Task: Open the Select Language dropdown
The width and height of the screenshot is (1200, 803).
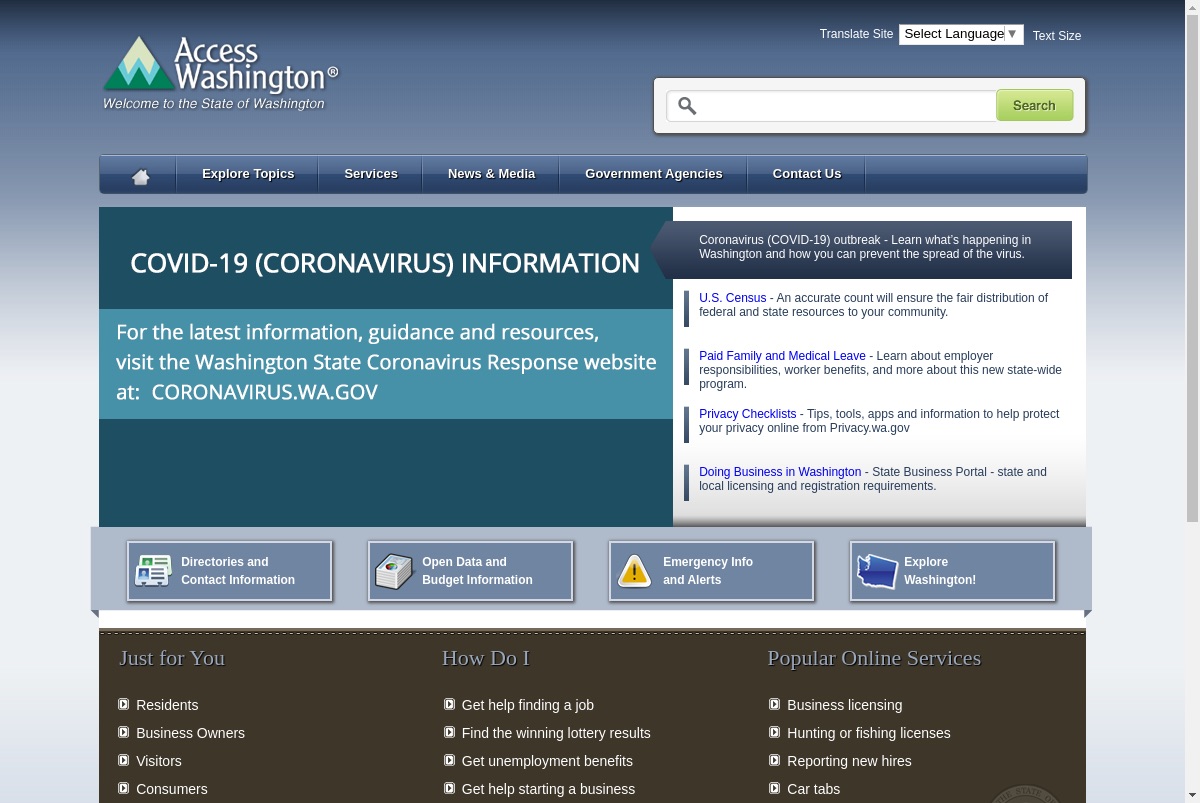Action: [x=961, y=34]
